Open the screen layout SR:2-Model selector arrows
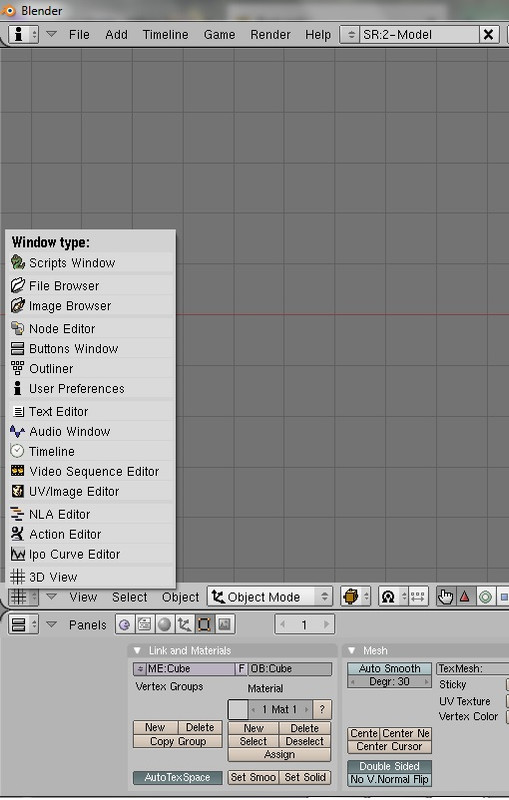This screenshot has height=800, width=509. pyautogui.click(x=350, y=35)
